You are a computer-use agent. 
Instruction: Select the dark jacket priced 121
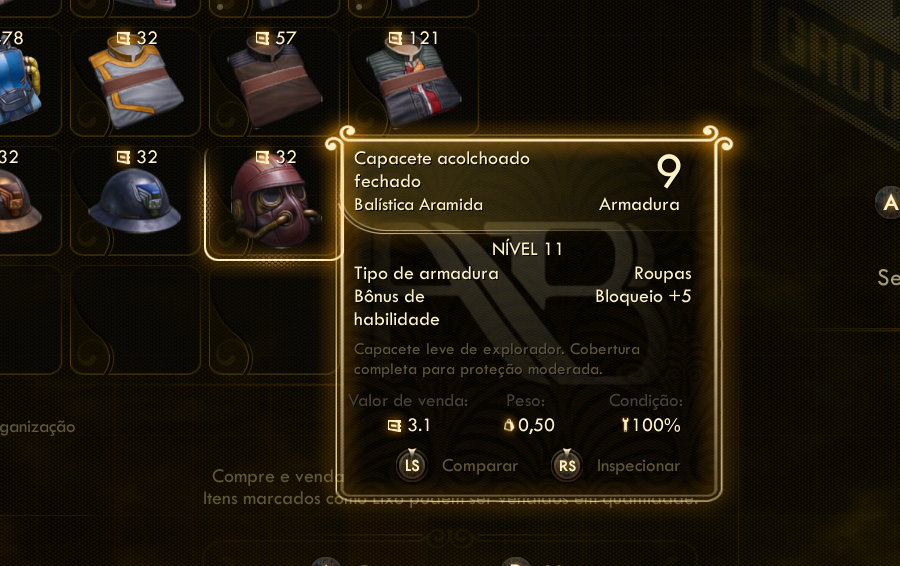[413, 82]
